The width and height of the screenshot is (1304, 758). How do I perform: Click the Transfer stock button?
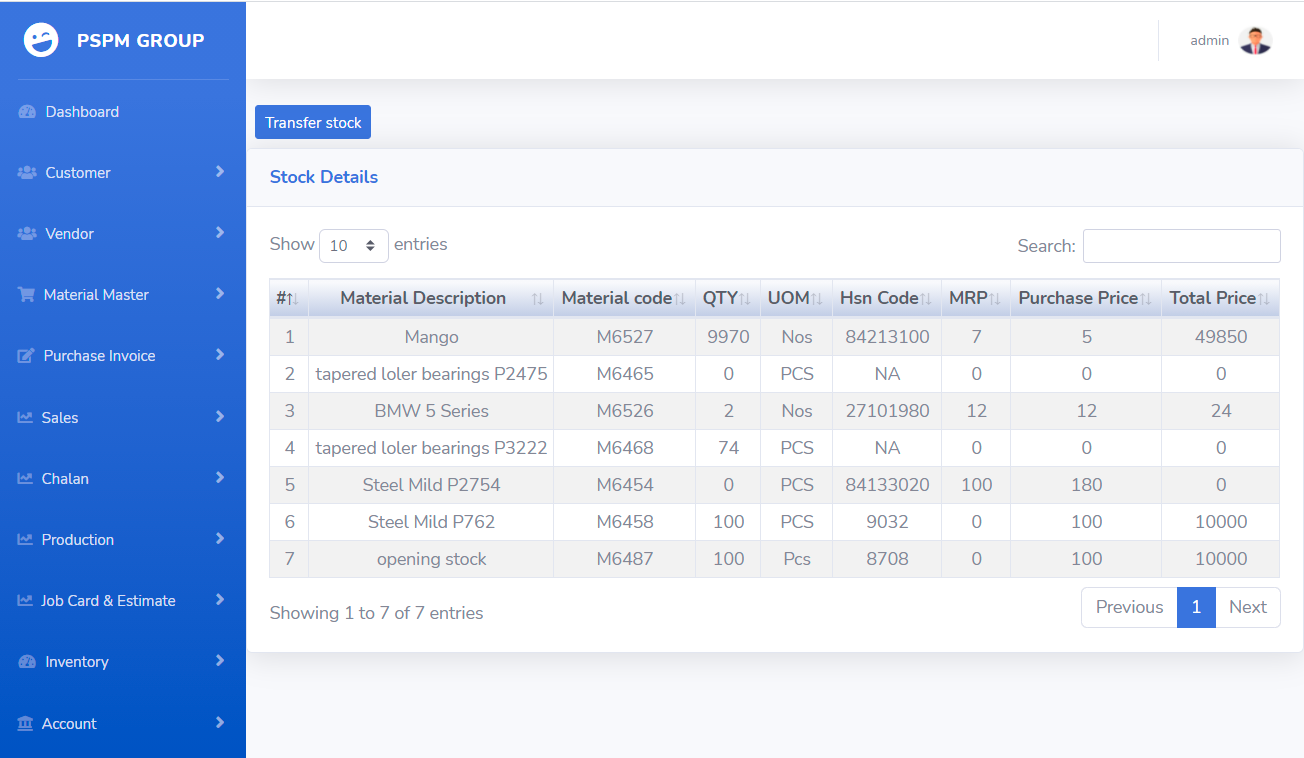[x=313, y=123]
